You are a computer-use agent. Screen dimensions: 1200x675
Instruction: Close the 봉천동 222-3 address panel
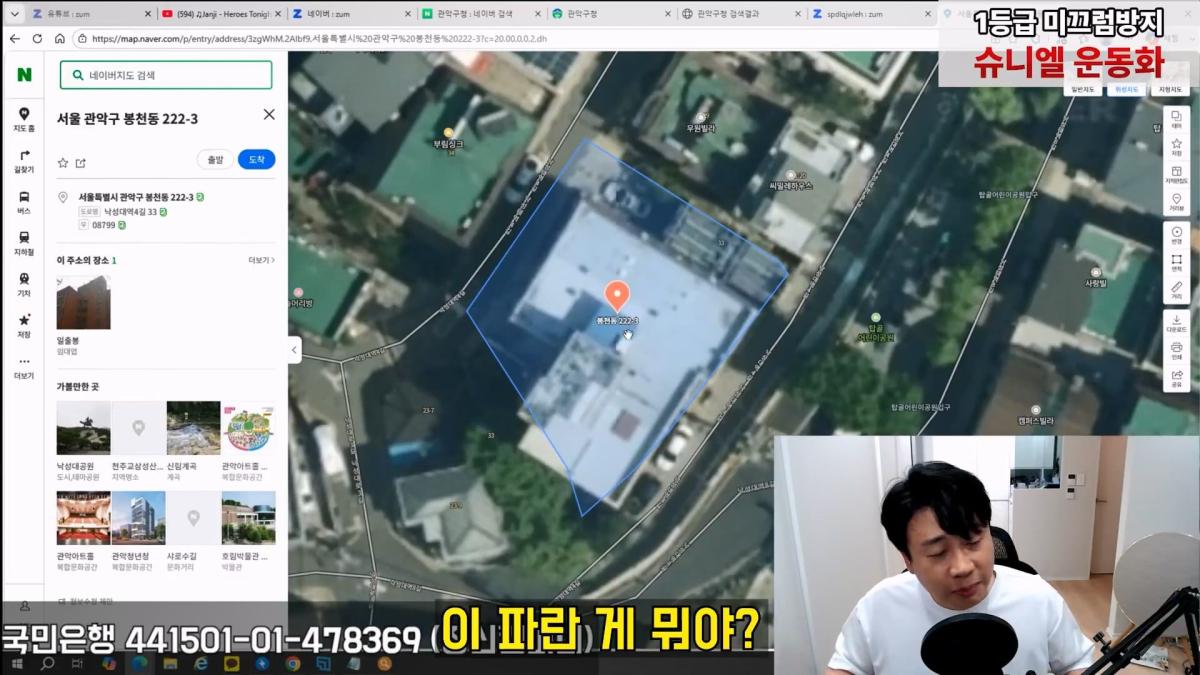coord(269,115)
